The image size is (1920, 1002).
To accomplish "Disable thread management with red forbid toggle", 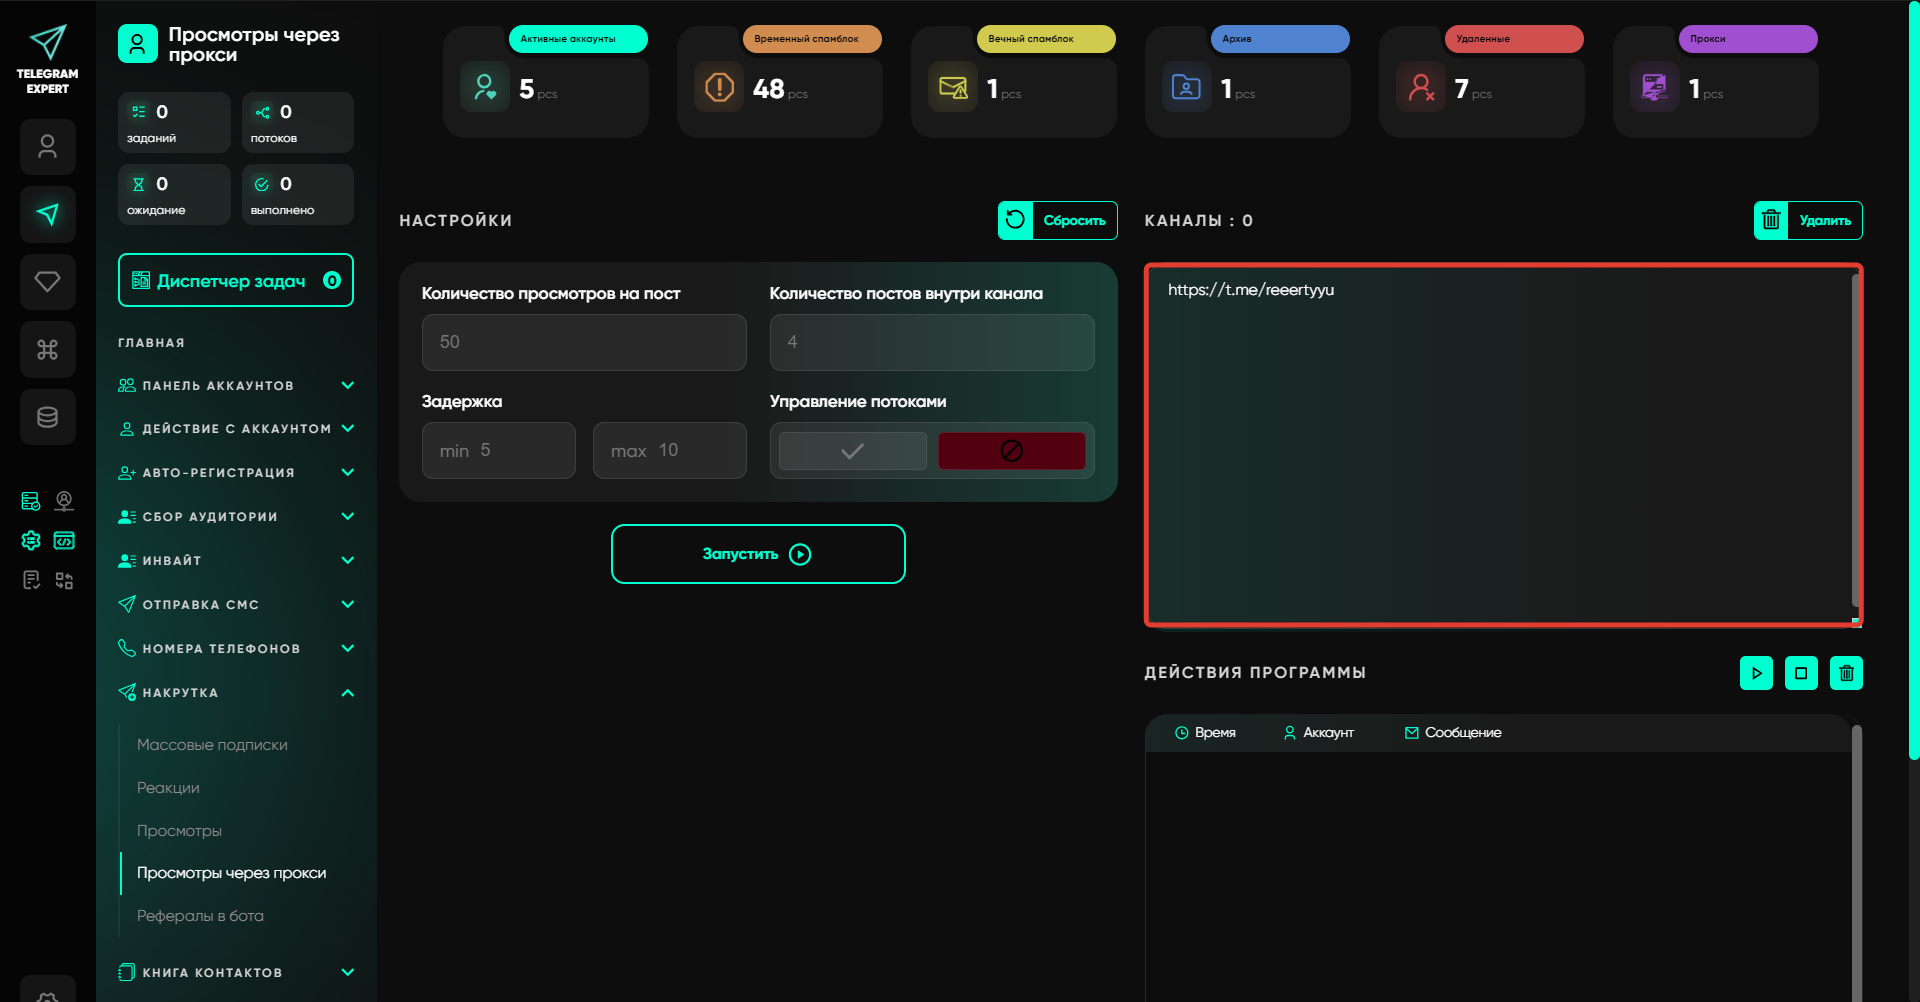I will pyautogui.click(x=1011, y=451).
